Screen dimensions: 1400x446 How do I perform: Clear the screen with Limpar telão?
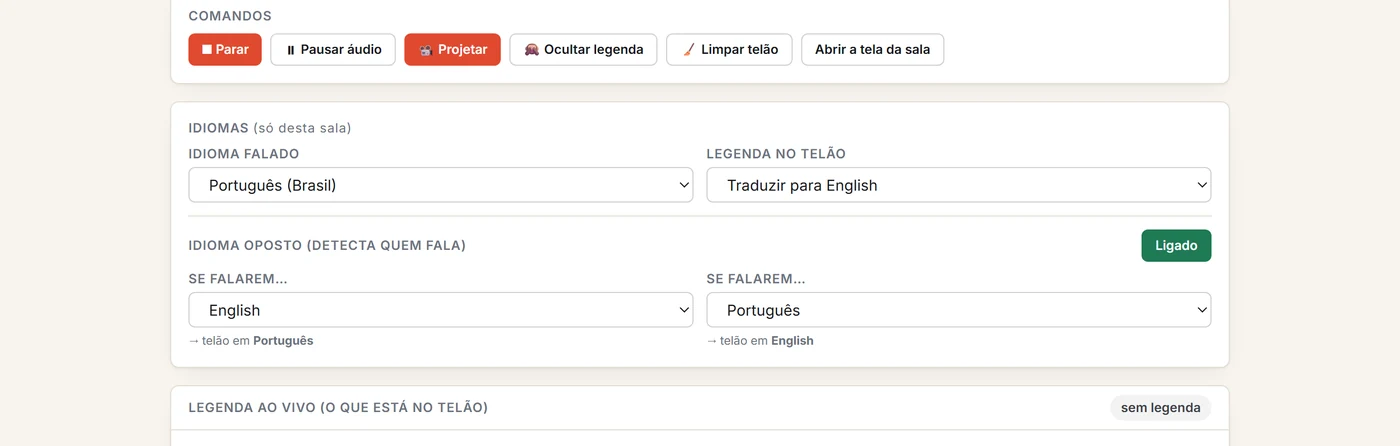click(729, 49)
